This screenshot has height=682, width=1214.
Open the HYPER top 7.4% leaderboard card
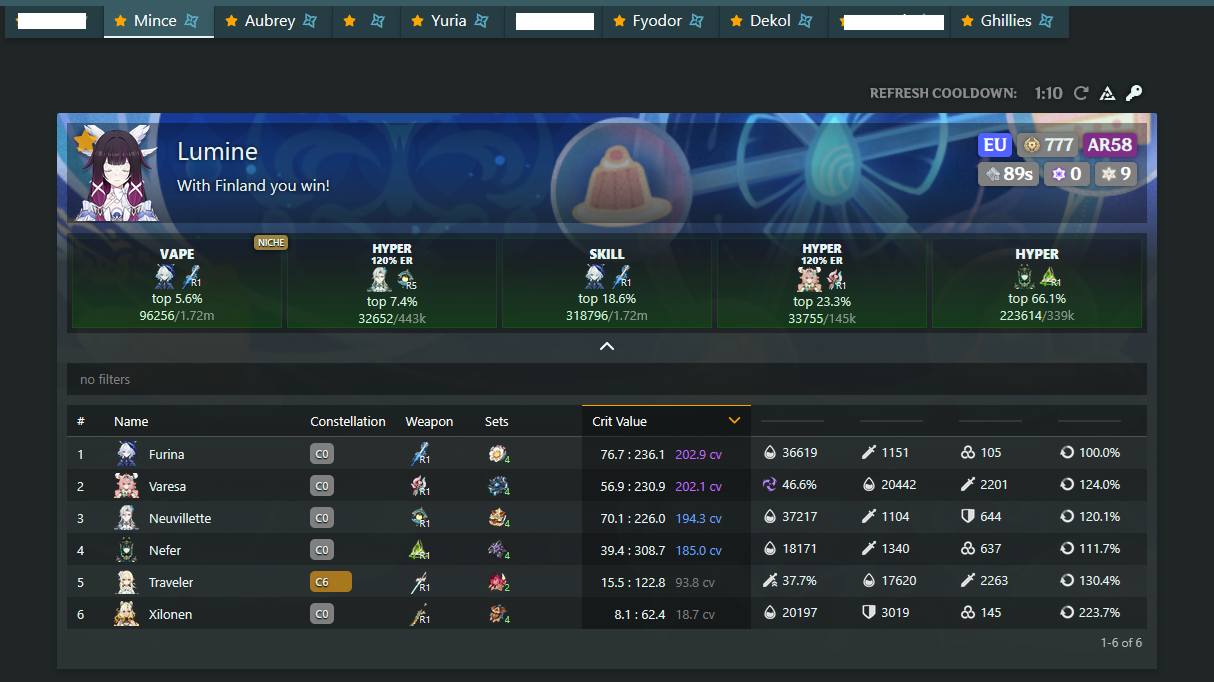pos(392,283)
